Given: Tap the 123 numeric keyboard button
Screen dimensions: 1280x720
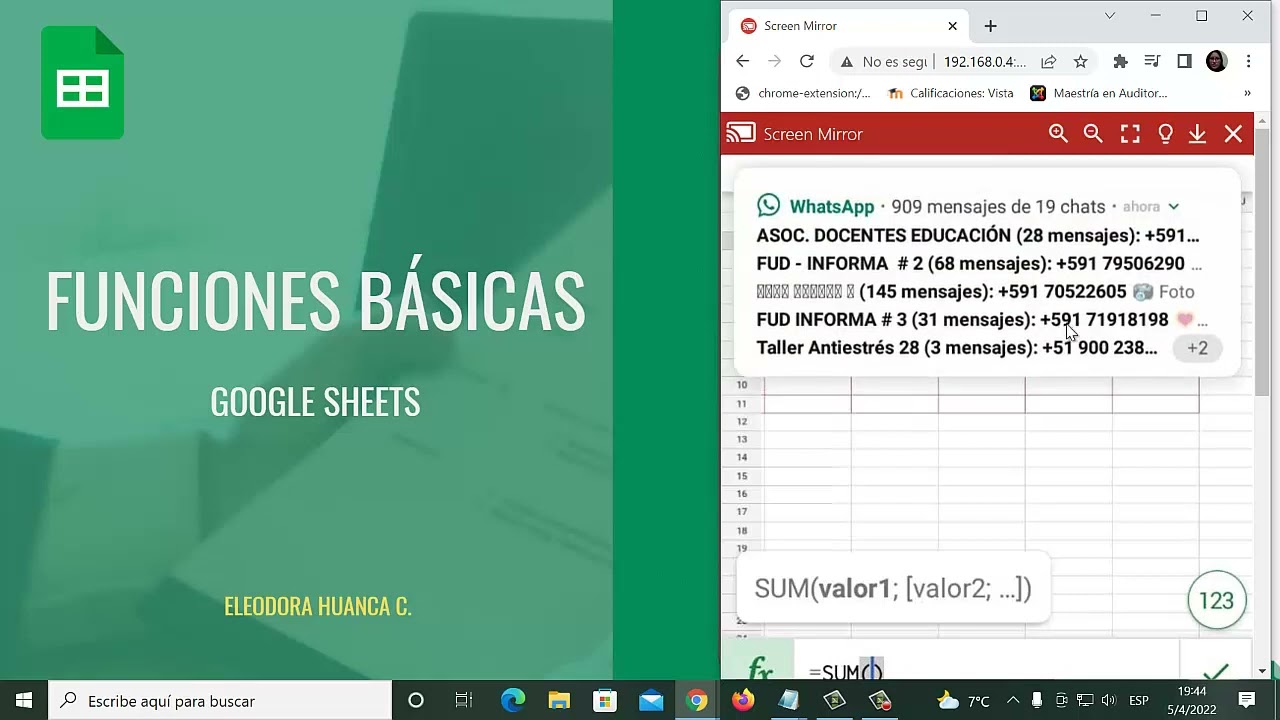Looking at the screenshot, I should click(1216, 601).
